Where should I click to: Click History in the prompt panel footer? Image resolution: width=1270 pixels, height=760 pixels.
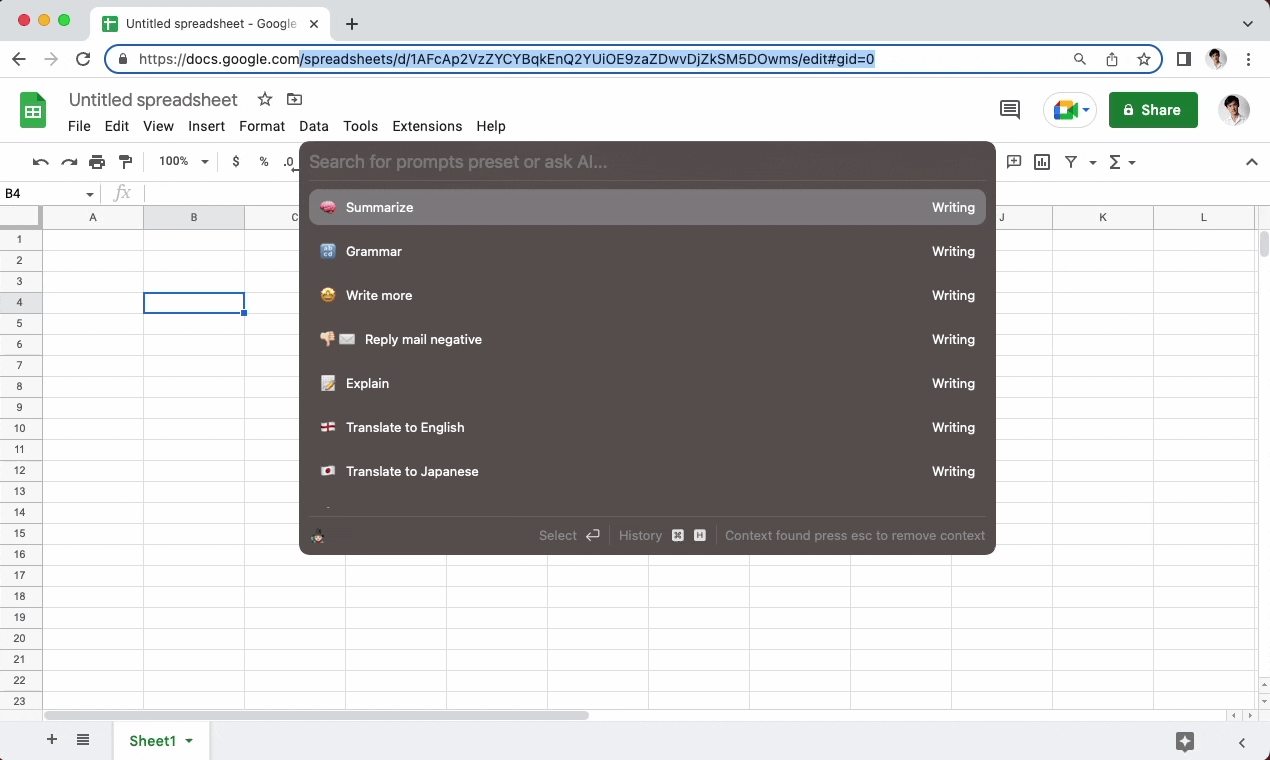(x=640, y=536)
